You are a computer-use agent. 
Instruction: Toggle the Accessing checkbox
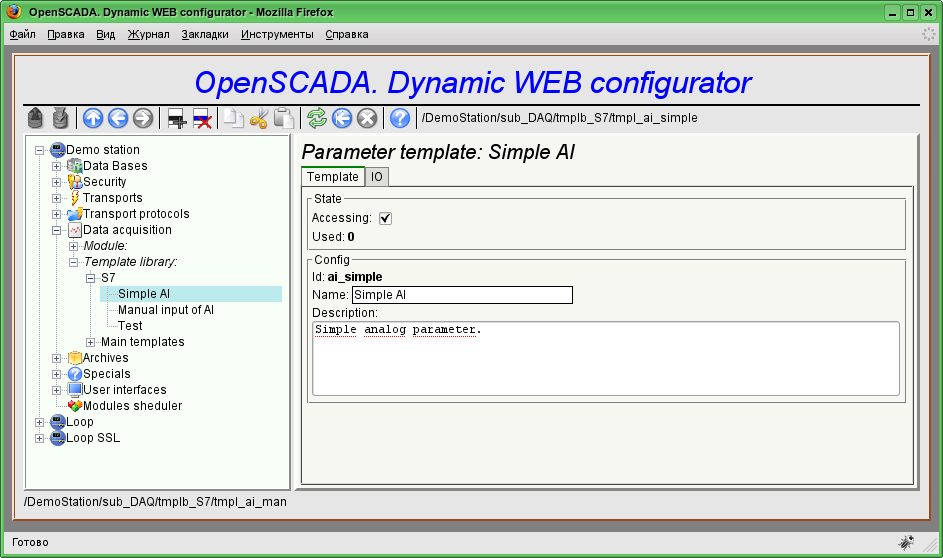(385, 218)
